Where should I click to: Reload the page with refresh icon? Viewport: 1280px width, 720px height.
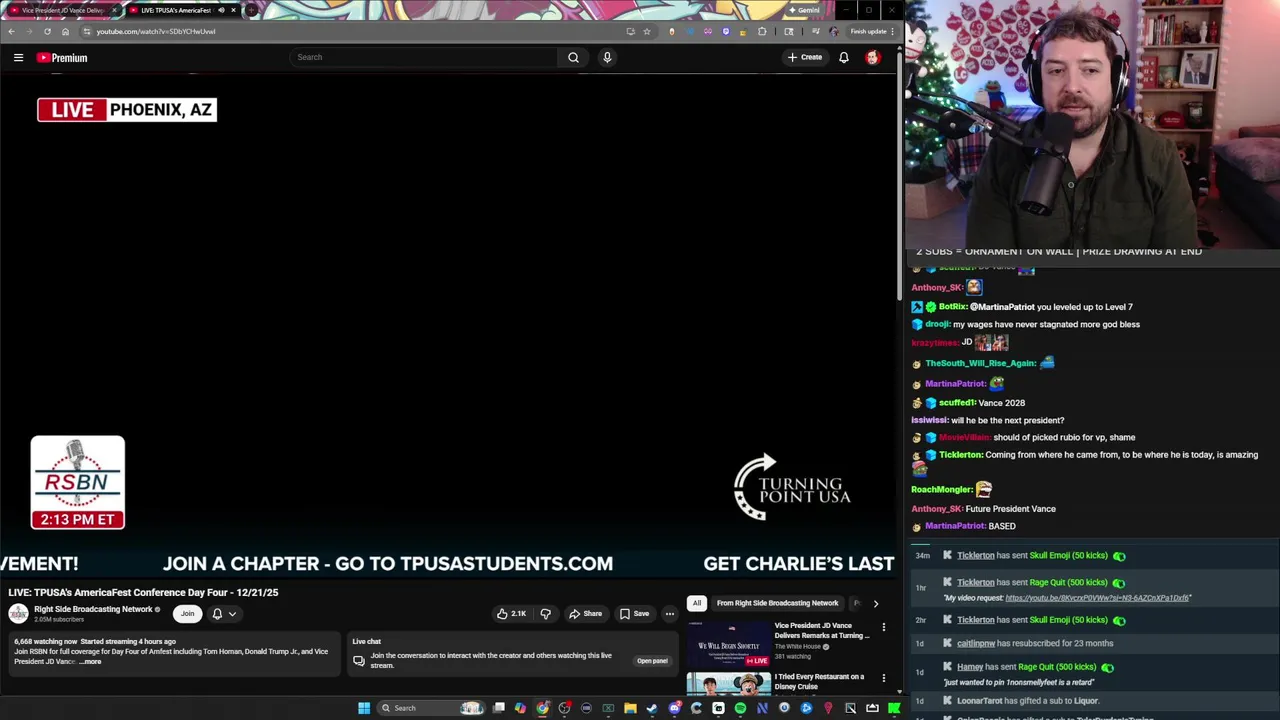click(x=47, y=31)
